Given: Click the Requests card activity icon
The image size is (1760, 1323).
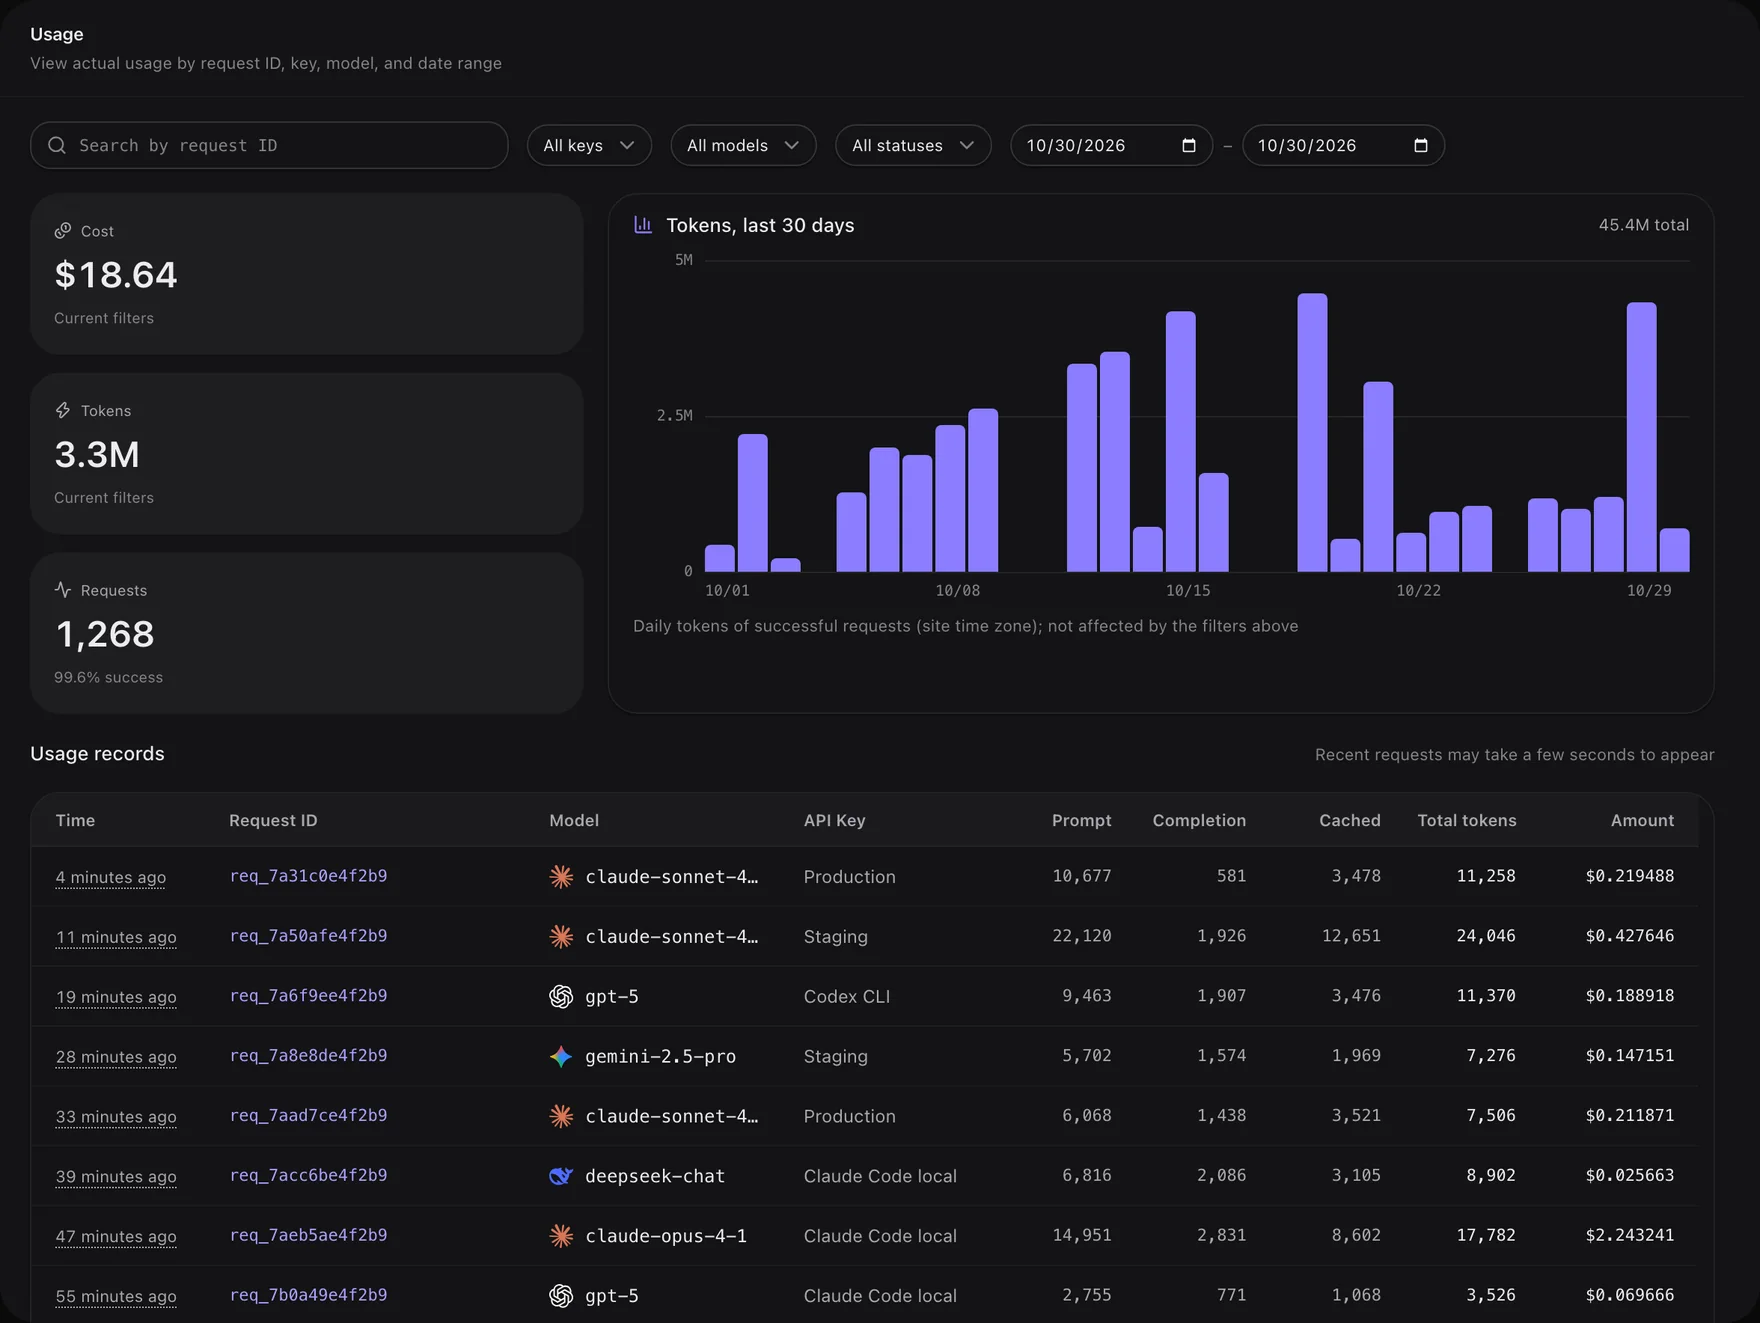Looking at the screenshot, I should [x=63, y=590].
